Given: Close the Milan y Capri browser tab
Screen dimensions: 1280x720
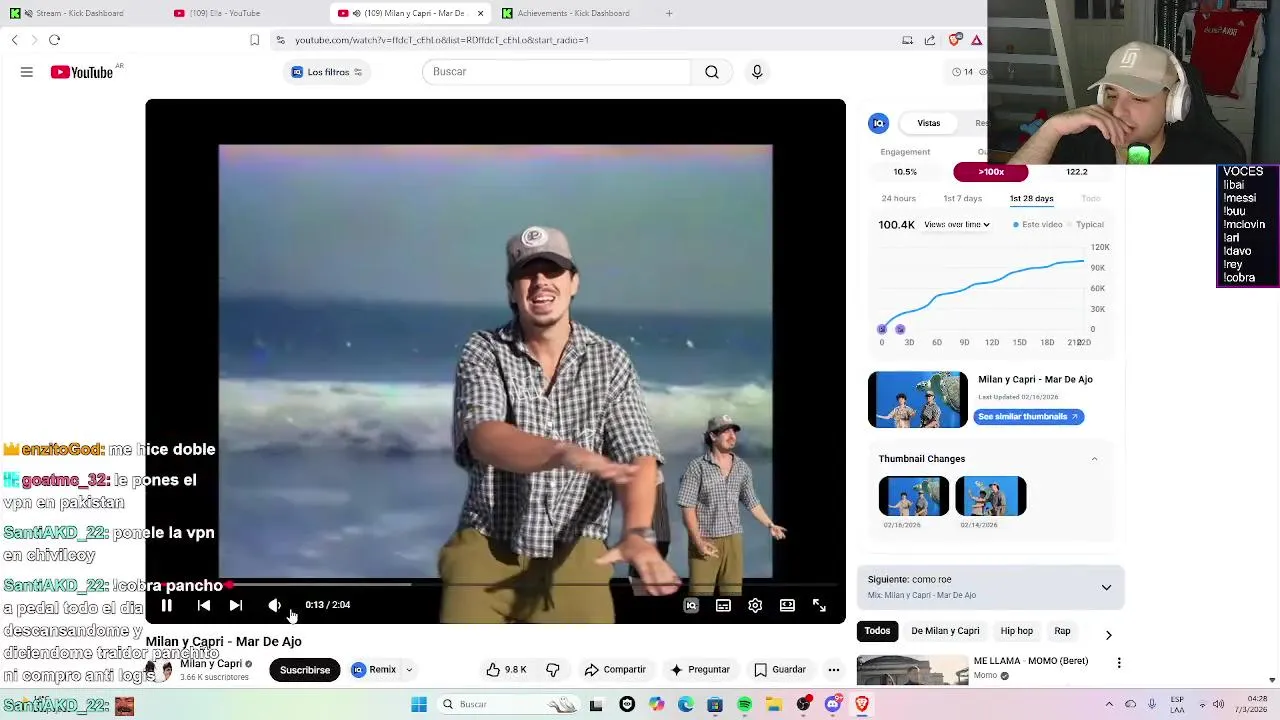Looking at the screenshot, I should (480, 13).
